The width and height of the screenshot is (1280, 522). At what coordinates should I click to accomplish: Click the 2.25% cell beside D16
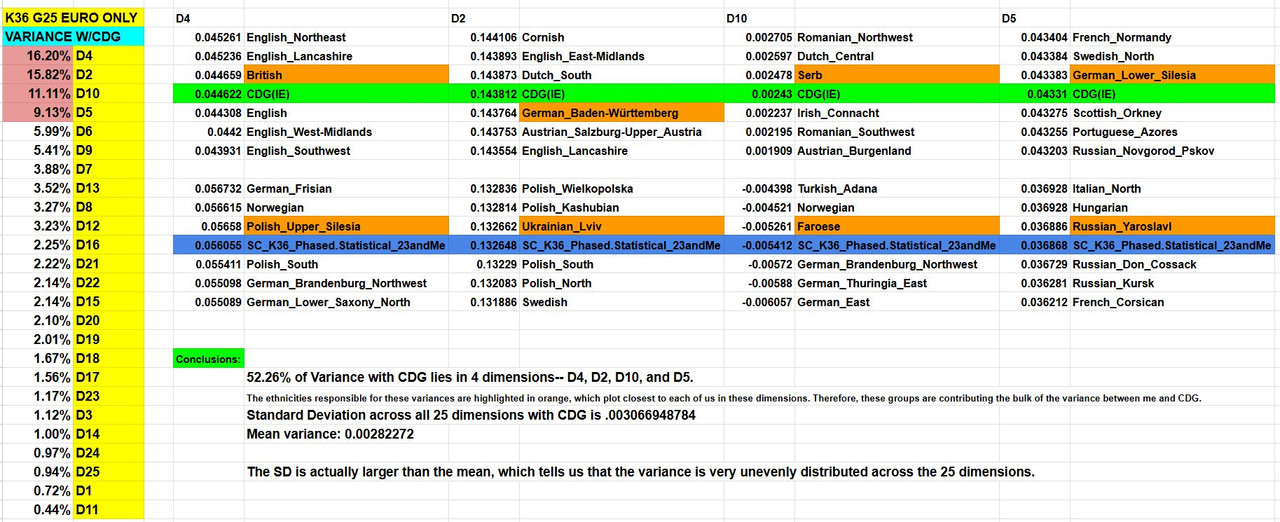(x=36, y=245)
